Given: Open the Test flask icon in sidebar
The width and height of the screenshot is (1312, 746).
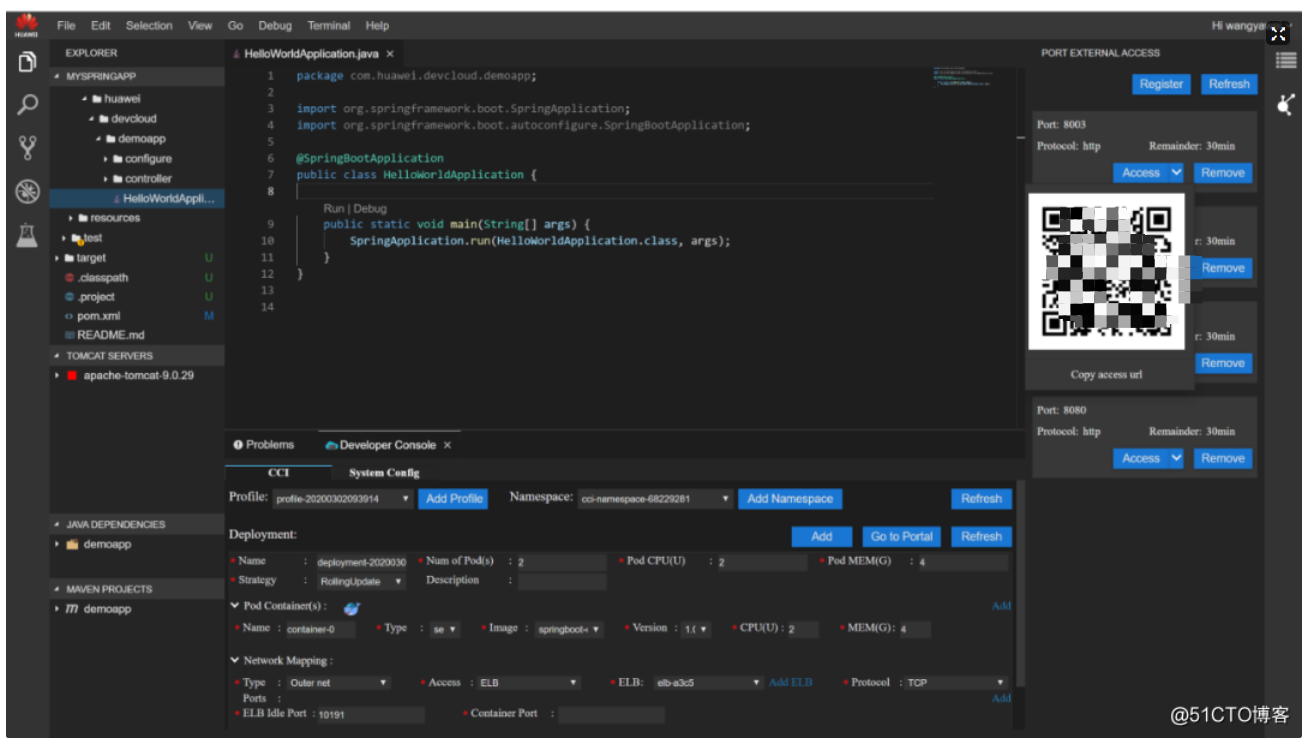Looking at the screenshot, I should point(27,235).
